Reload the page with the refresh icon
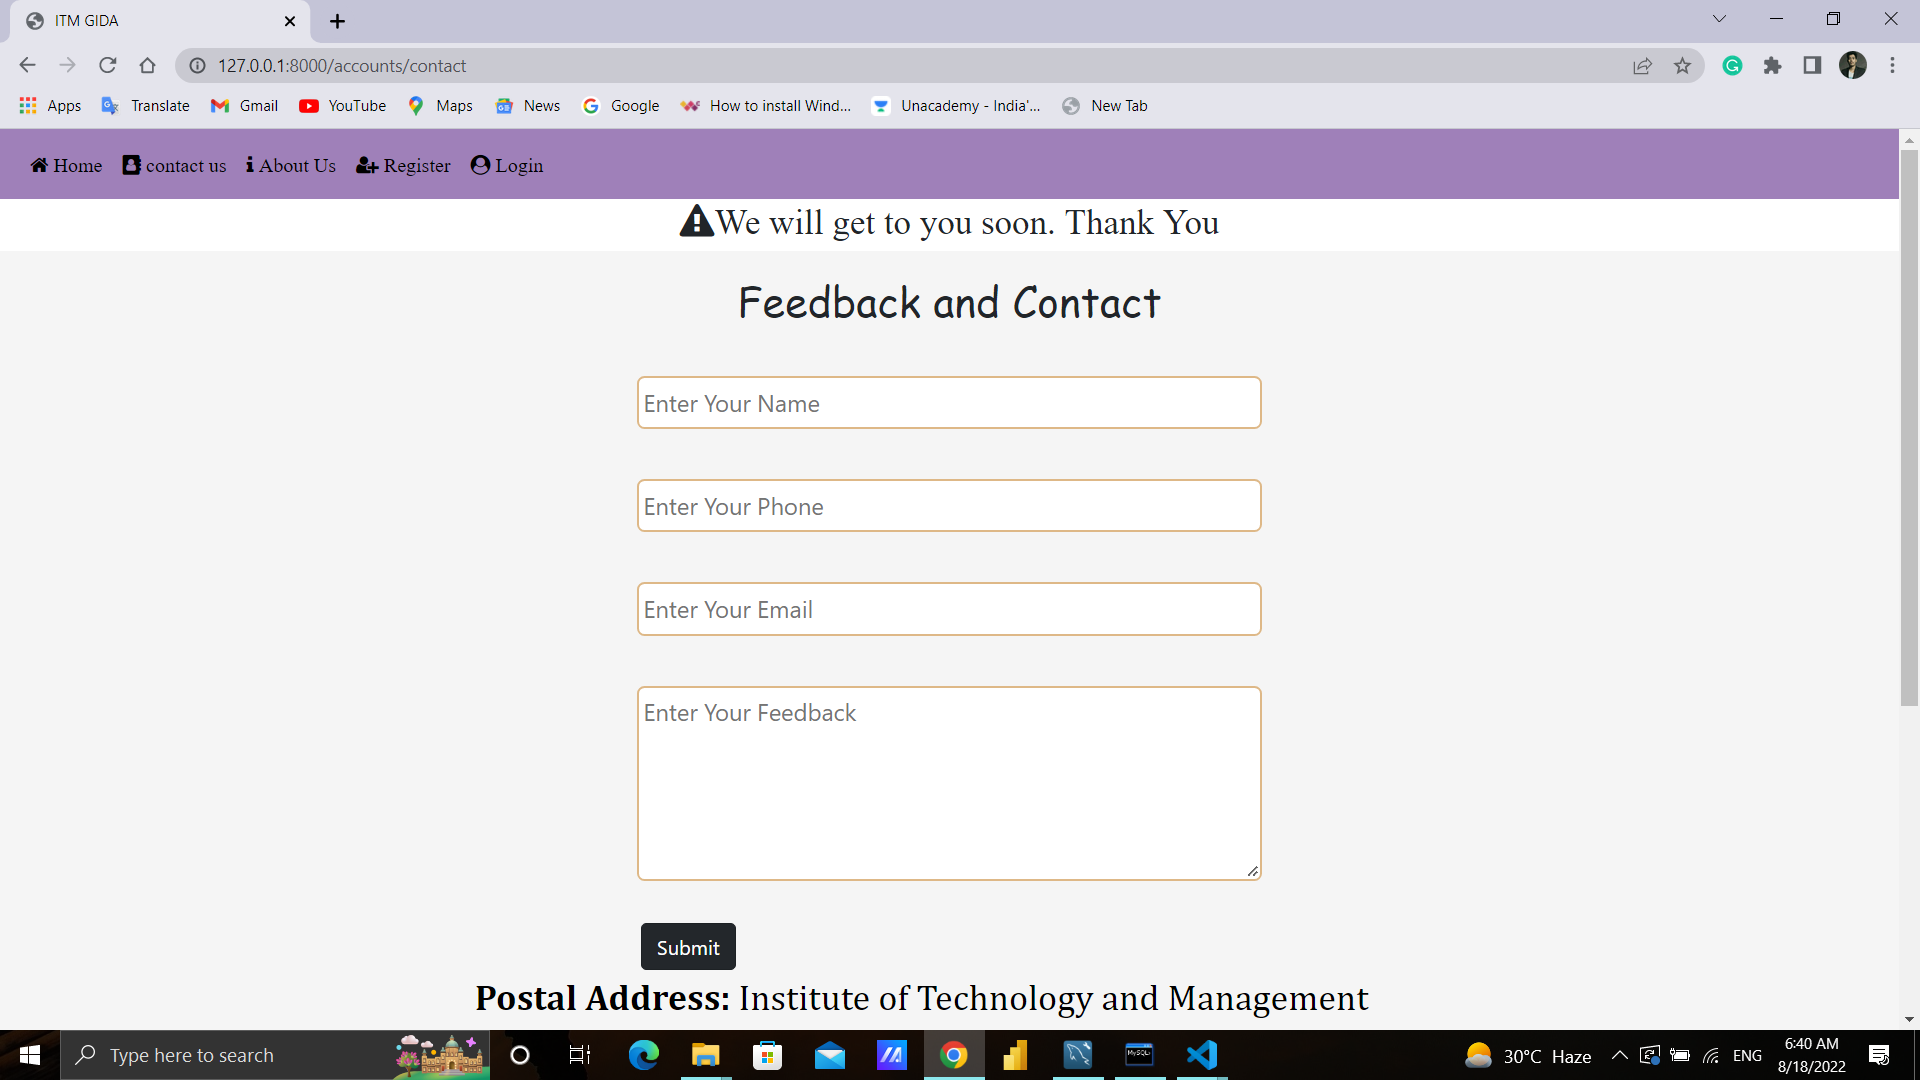Screen dimensions: 1920x1080 point(107,65)
